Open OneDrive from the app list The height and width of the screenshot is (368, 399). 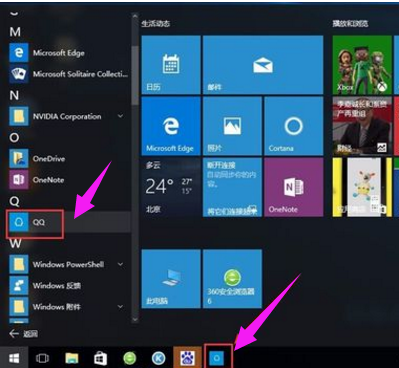tap(68, 159)
